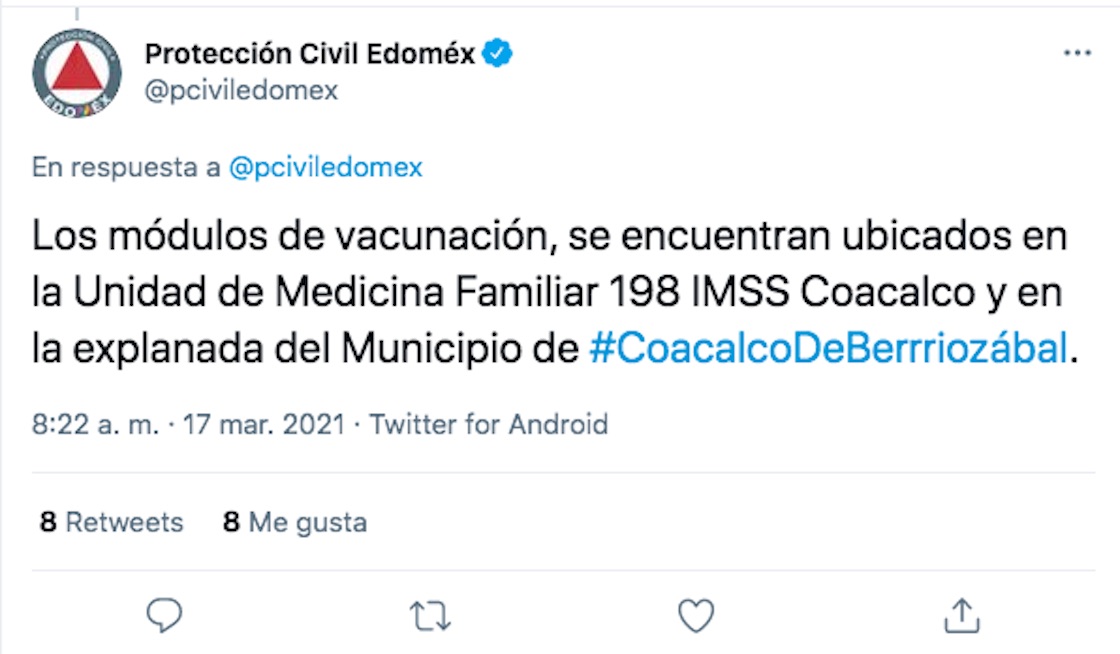This screenshot has height=654, width=1120.
Task: View the 8 Me gusta list
Action: 295,522
